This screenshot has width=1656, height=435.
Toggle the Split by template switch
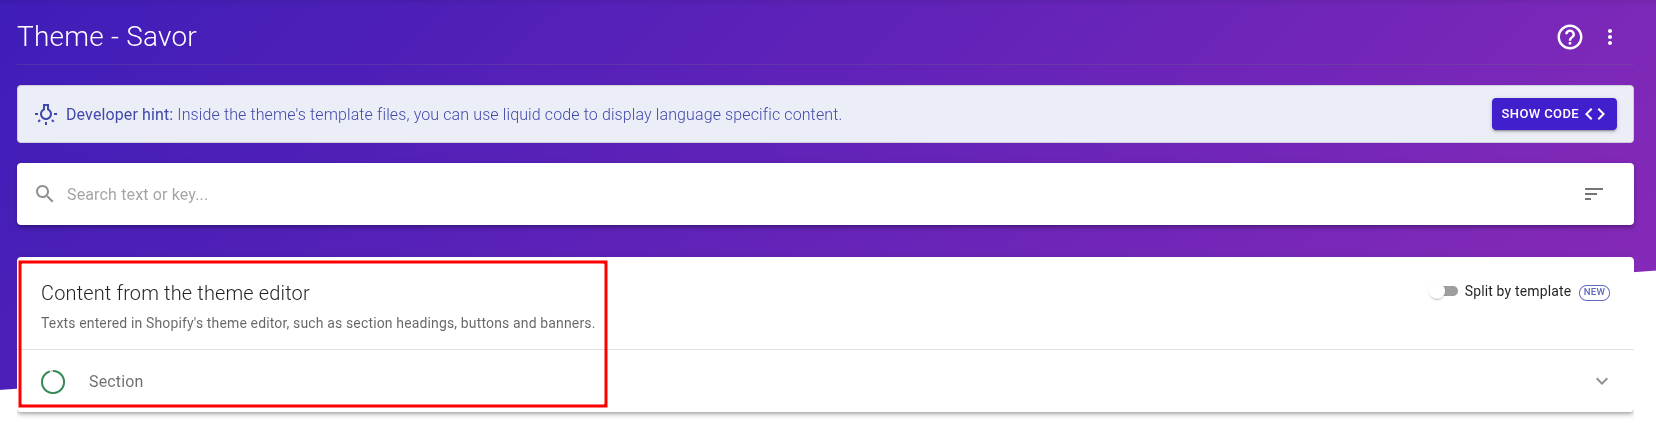click(x=1443, y=291)
